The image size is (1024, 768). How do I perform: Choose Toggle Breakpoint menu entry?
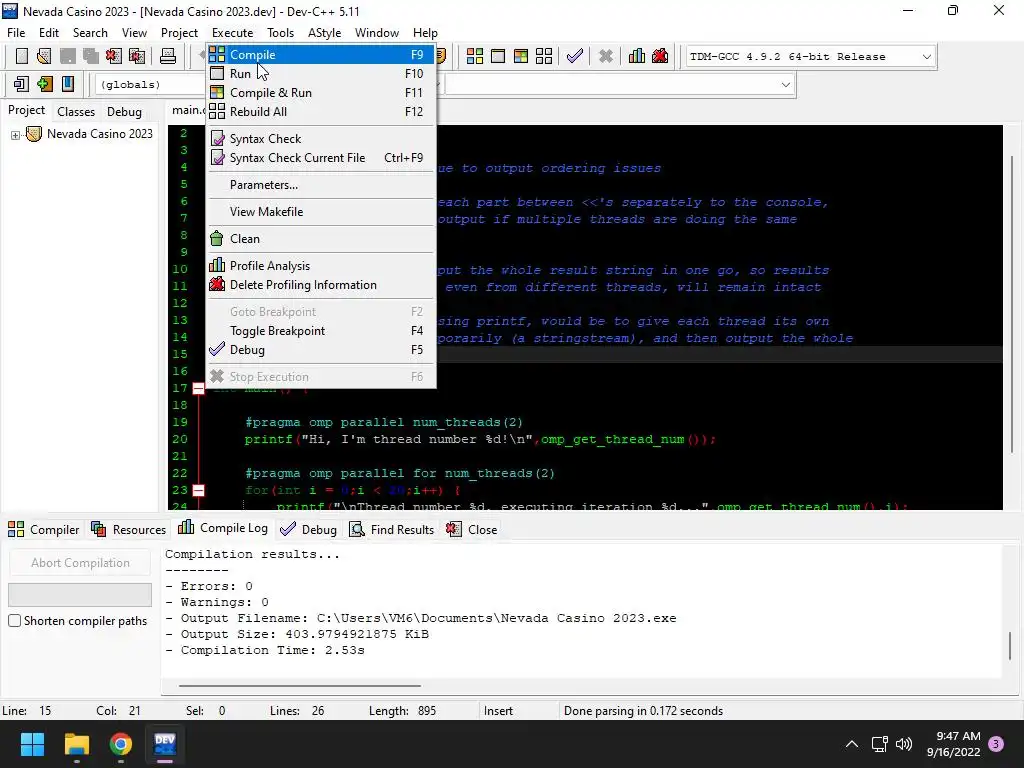[x=321, y=330]
